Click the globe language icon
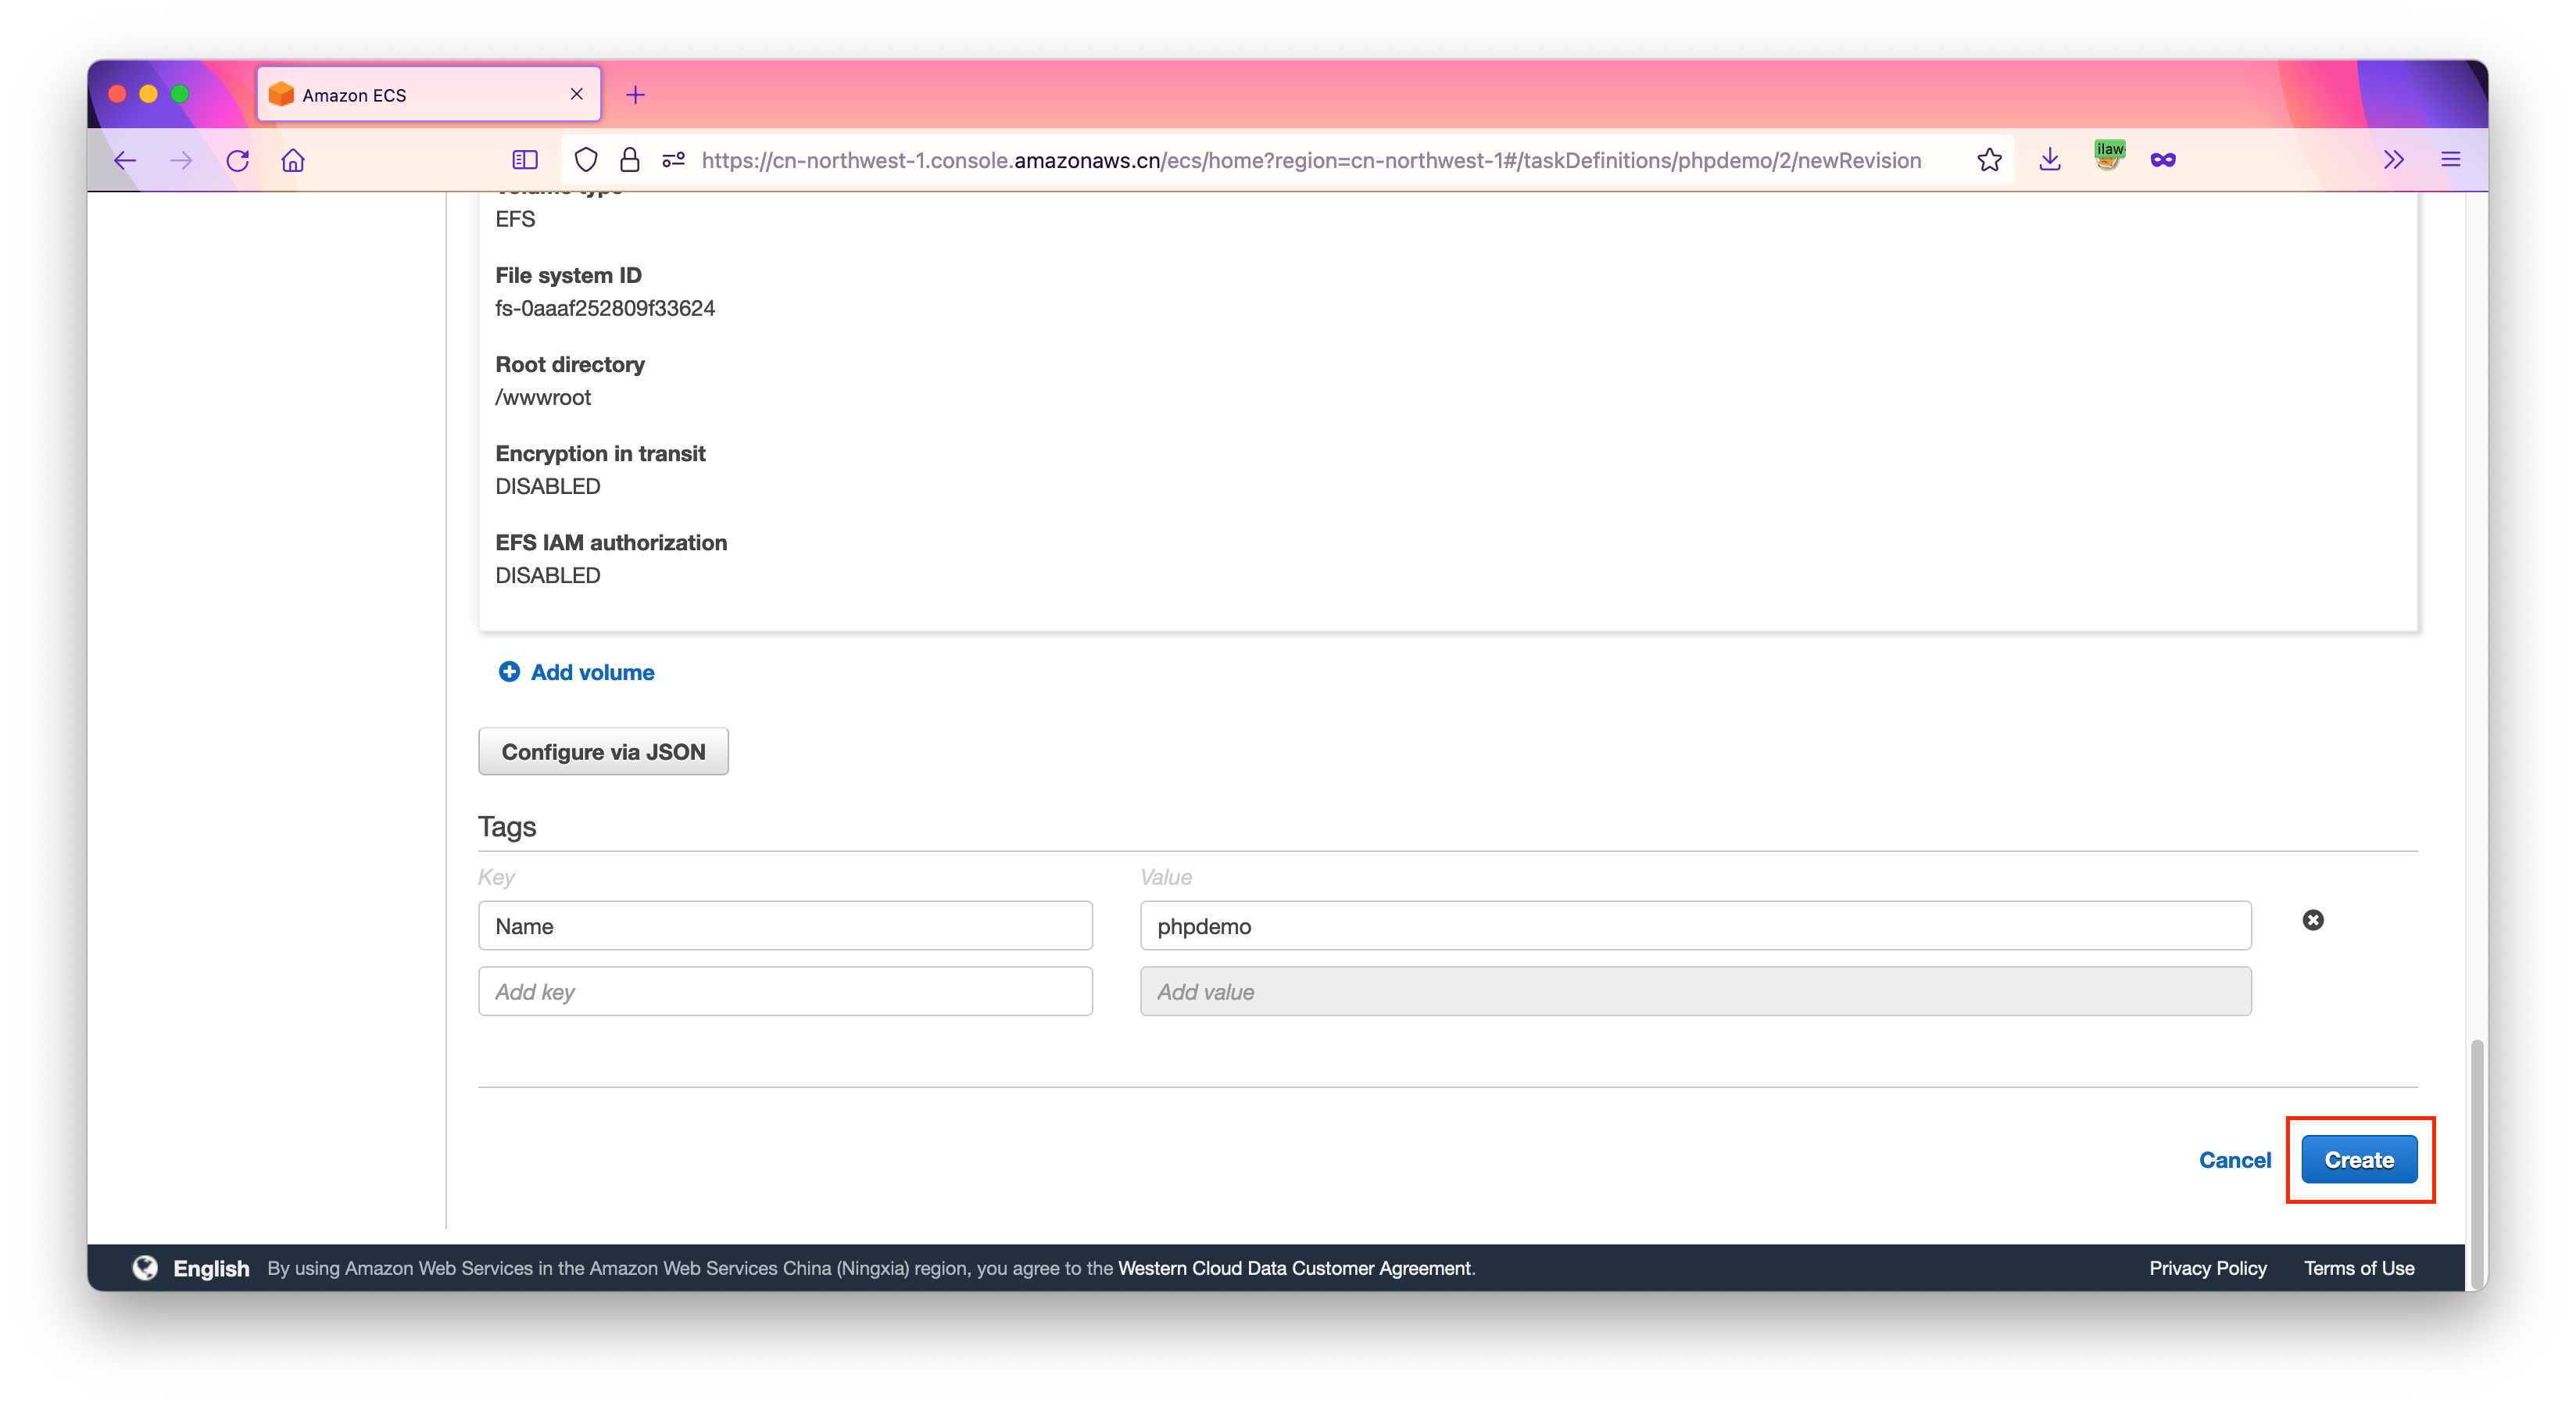Viewport: 2576px width, 1407px height. [146, 1268]
